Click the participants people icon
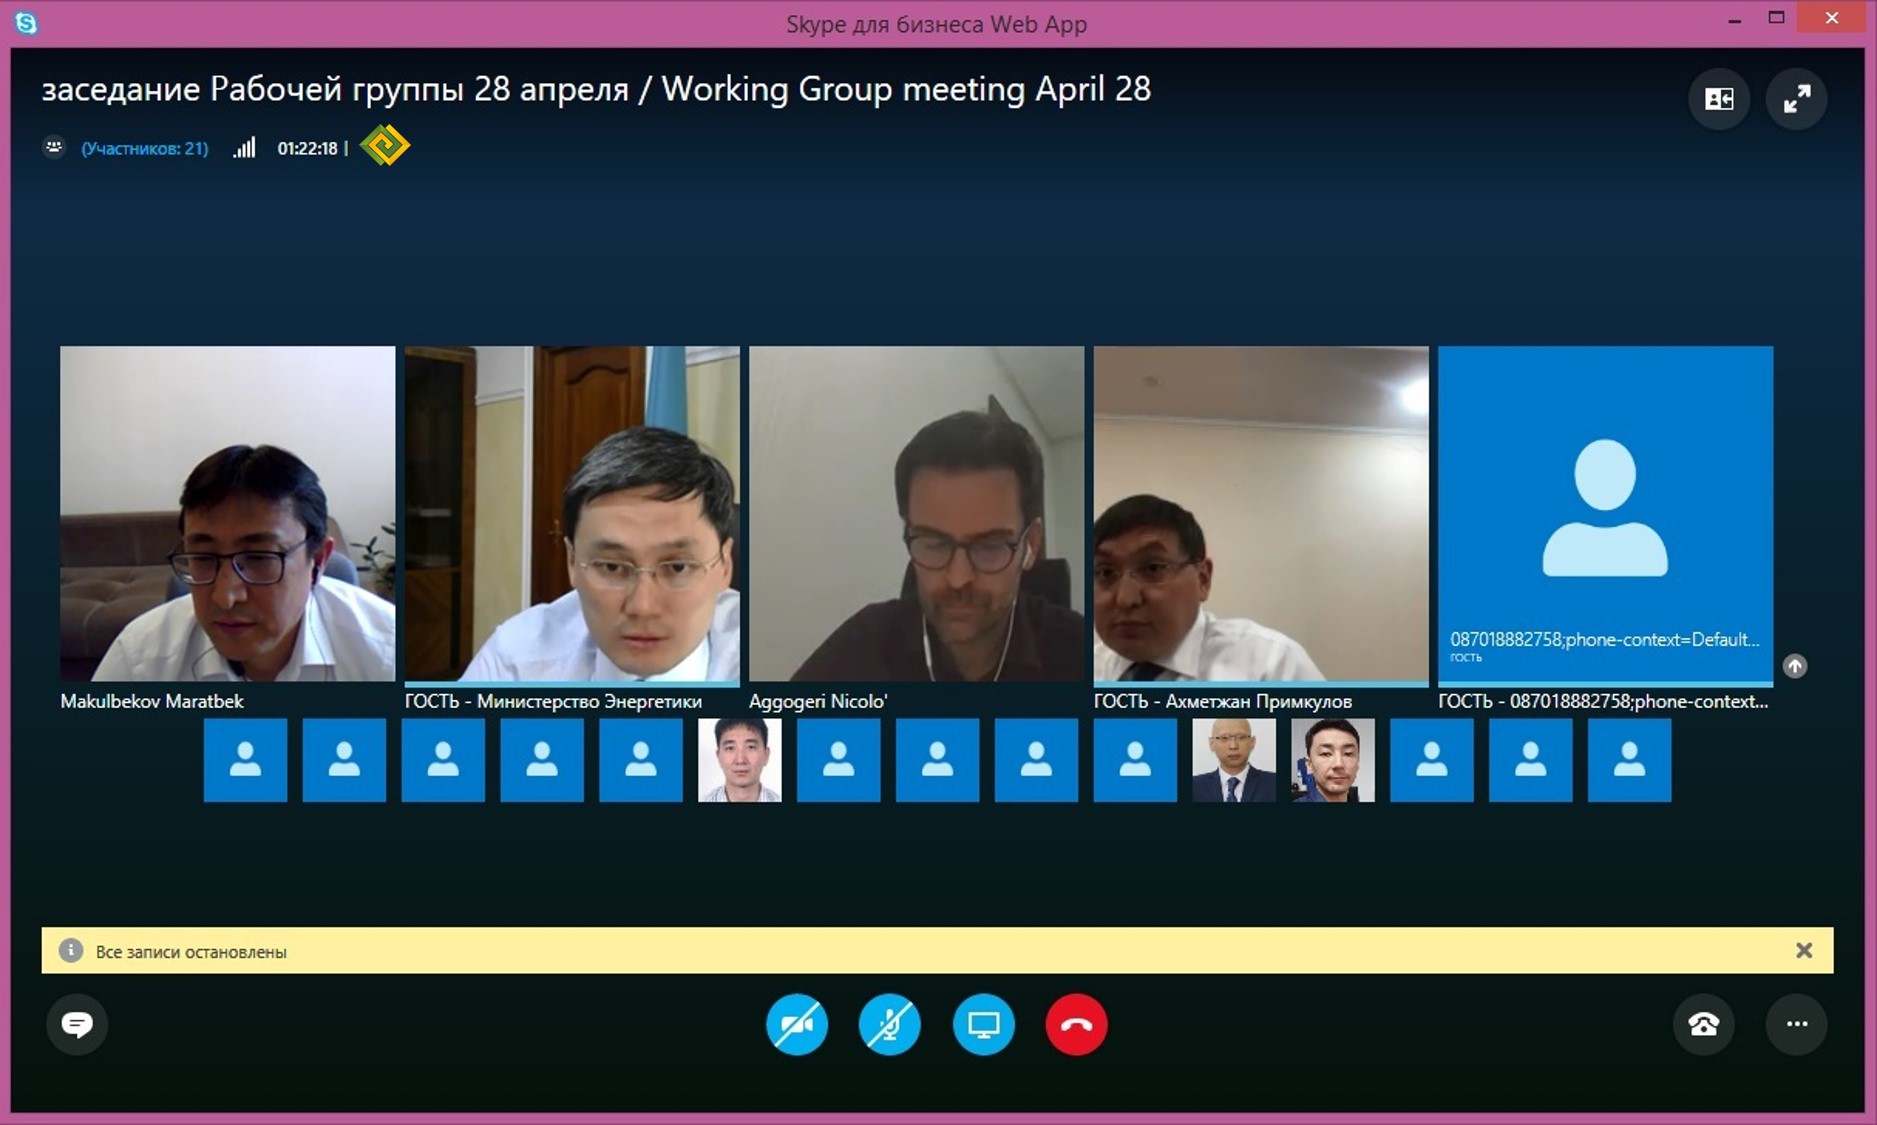The height and width of the screenshot is (1125, 1877). (x=54, y=147)
